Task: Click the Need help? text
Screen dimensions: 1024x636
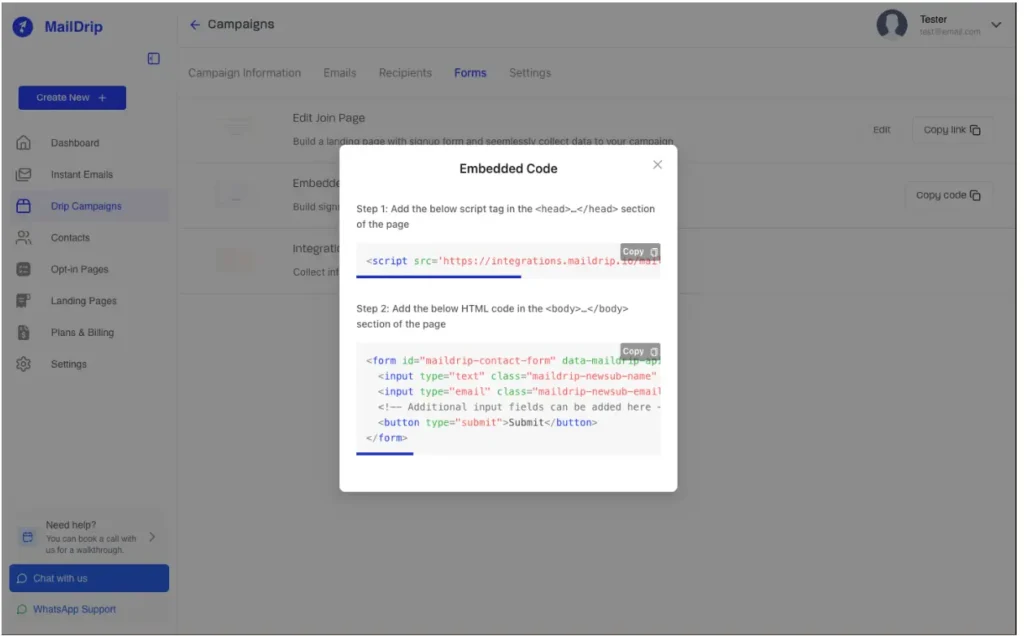Action: click(71, 525)
